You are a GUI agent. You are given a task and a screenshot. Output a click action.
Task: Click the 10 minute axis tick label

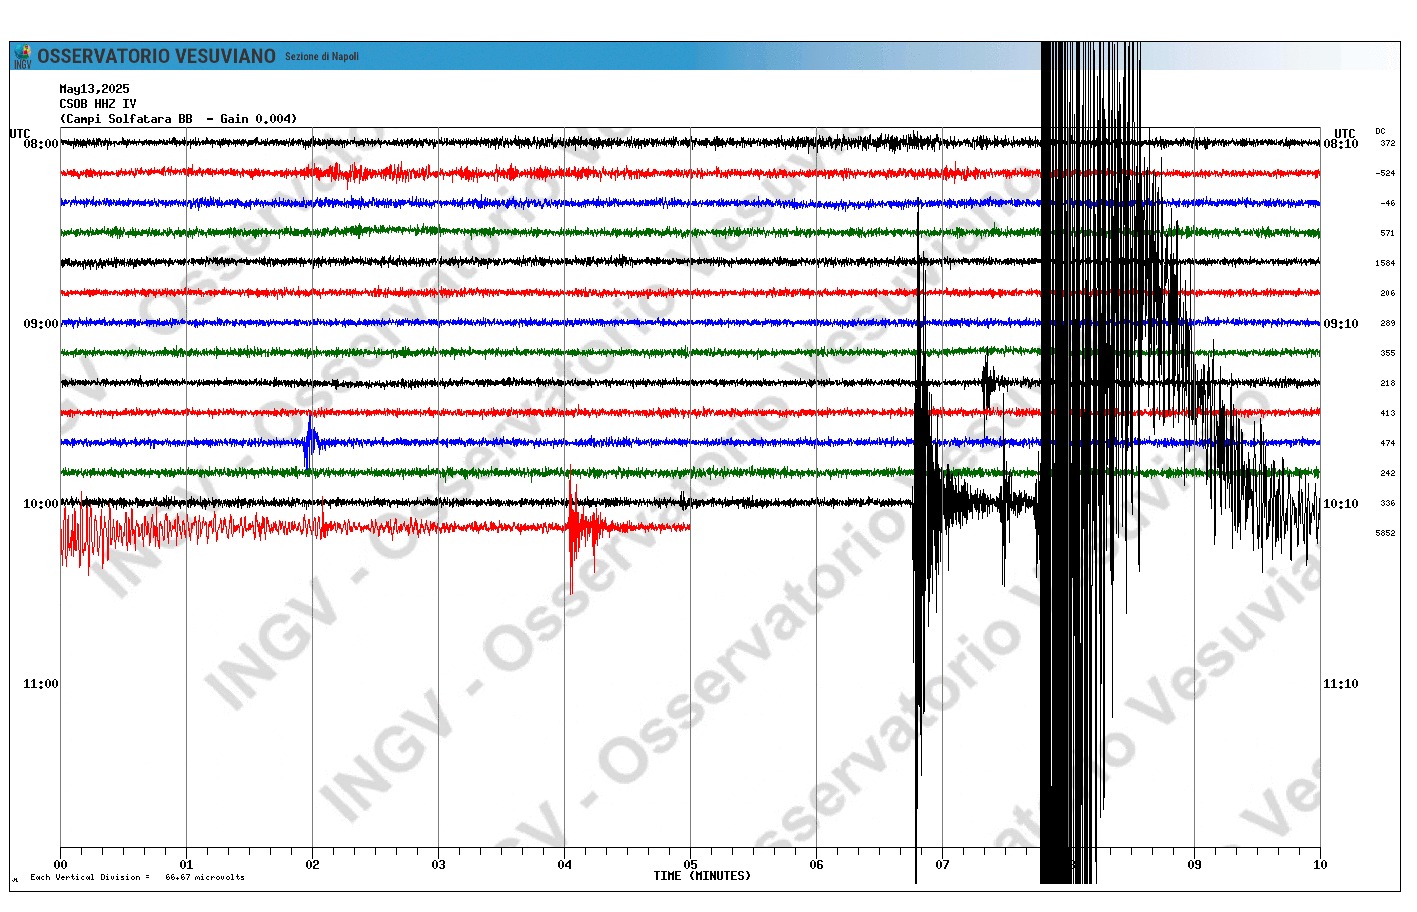pyautogui.click(x=1320, y=865)
